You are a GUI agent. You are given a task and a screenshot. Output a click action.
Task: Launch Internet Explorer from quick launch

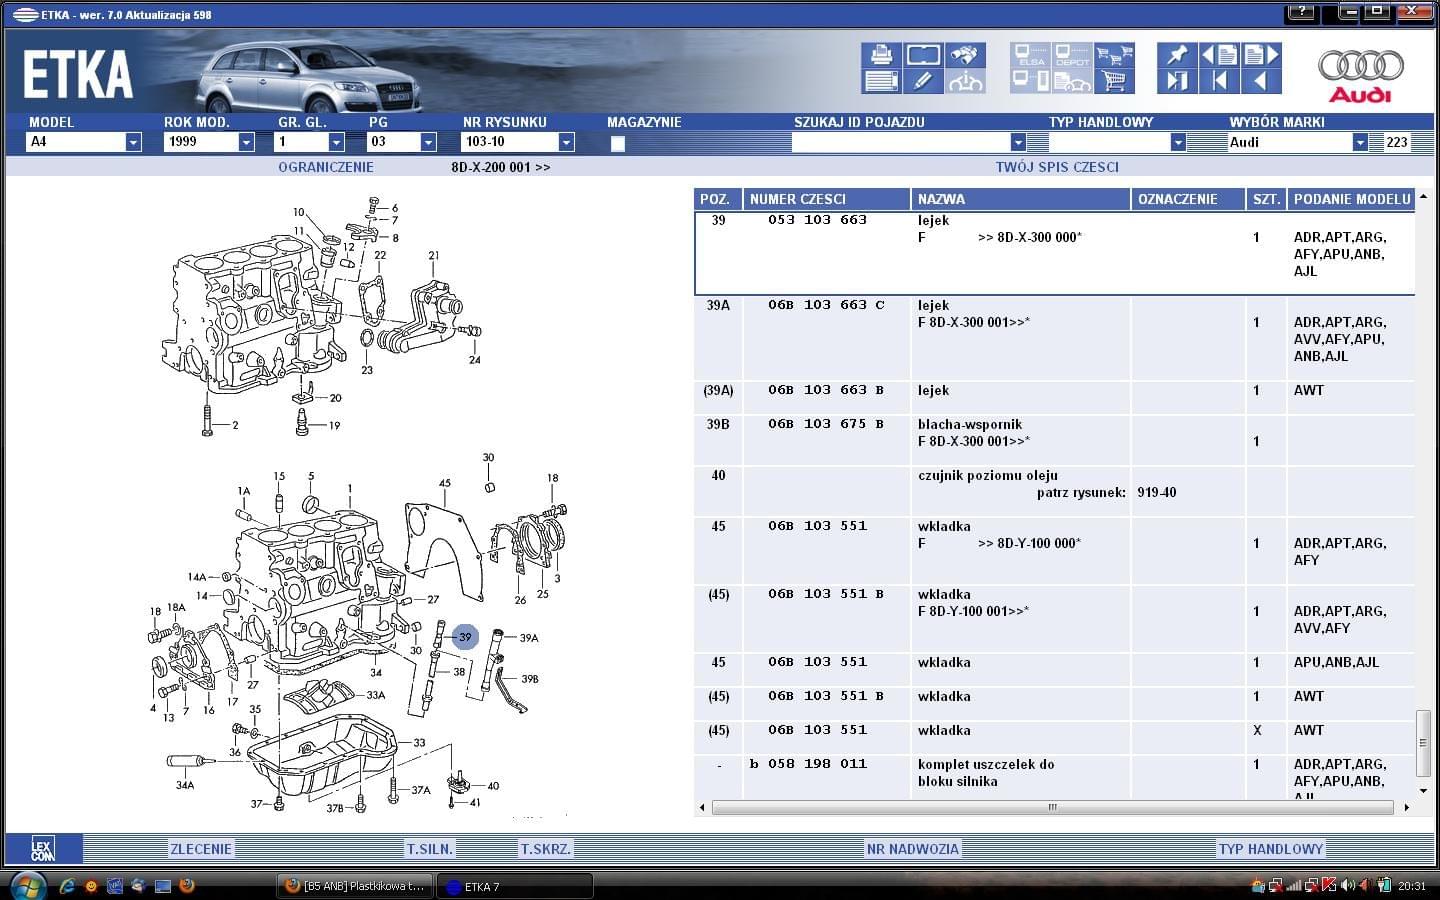67,885
